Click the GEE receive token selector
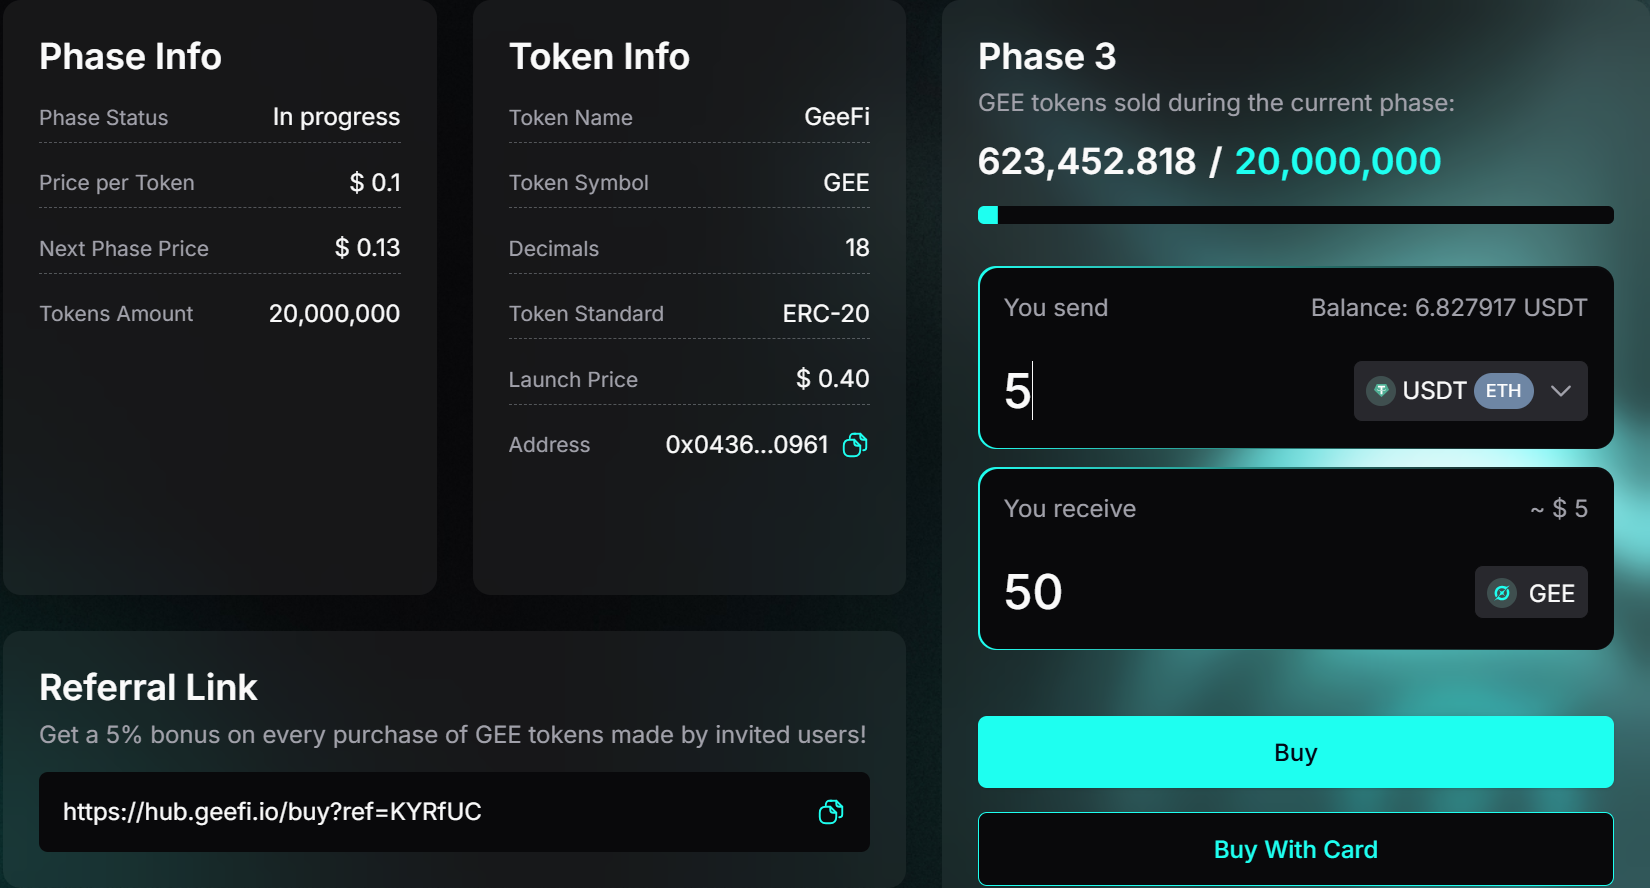Image resolution: width=1650 pixels, height=888 pixels. [1531, 593]
